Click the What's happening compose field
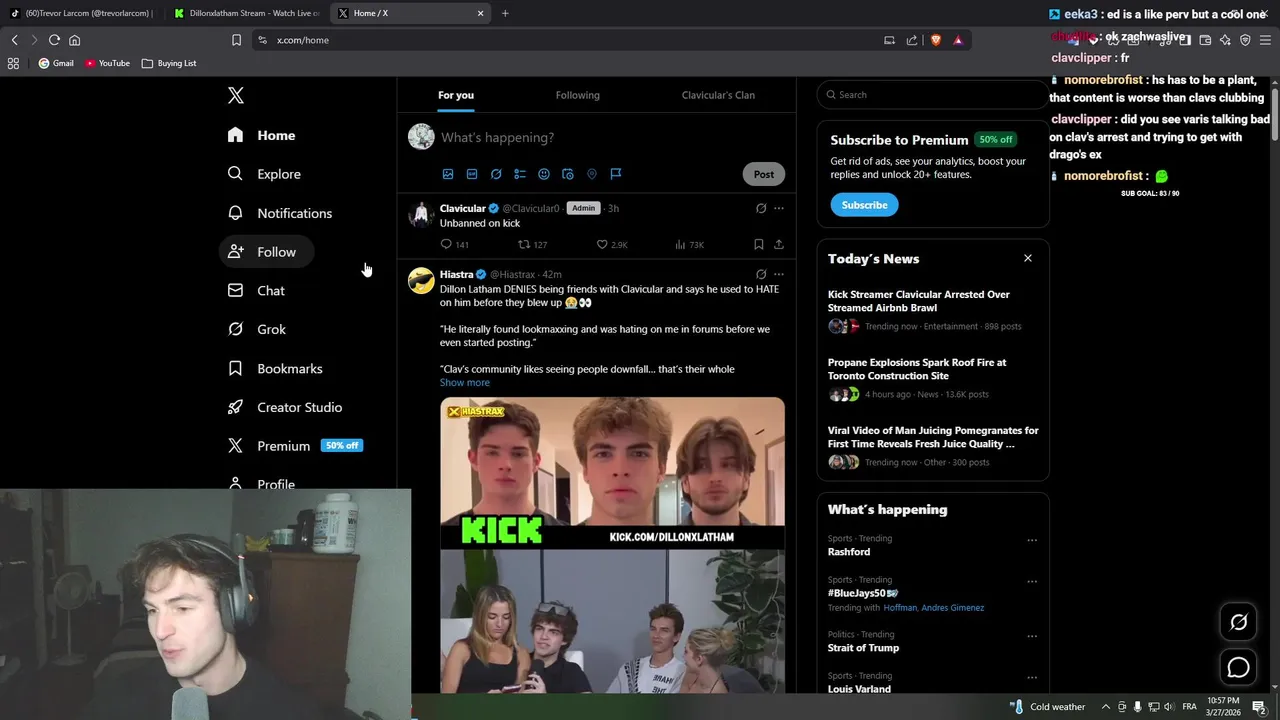 [612, 137]
